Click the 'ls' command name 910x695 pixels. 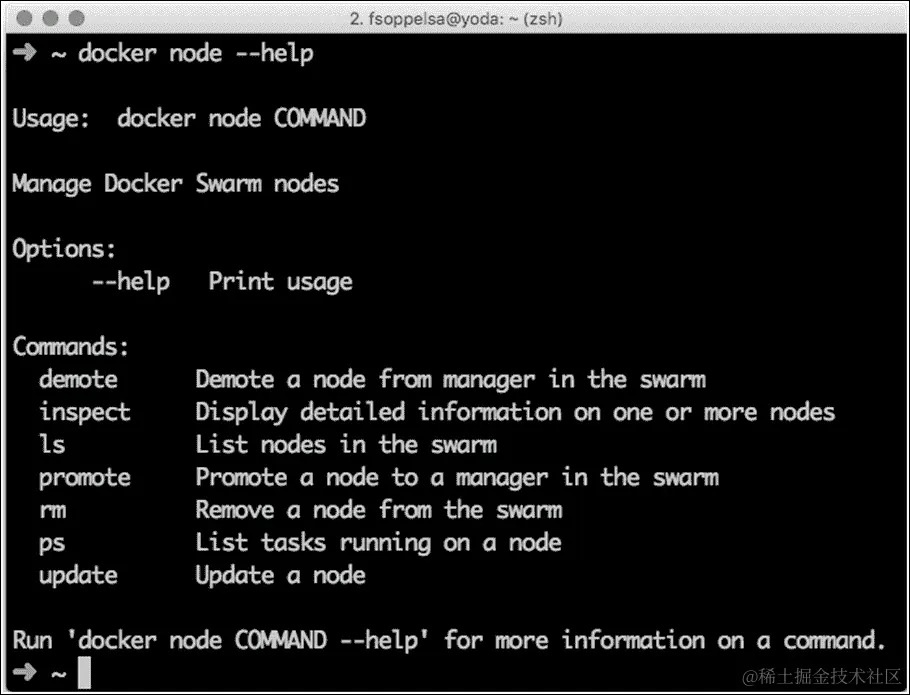click(52, 444)
